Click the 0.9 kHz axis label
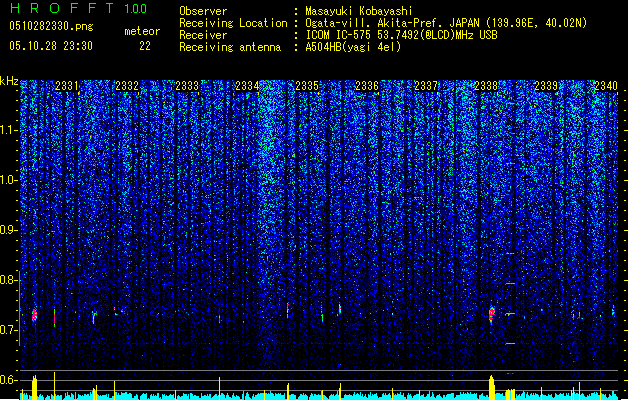629x400 pixels. coord(9,230)
